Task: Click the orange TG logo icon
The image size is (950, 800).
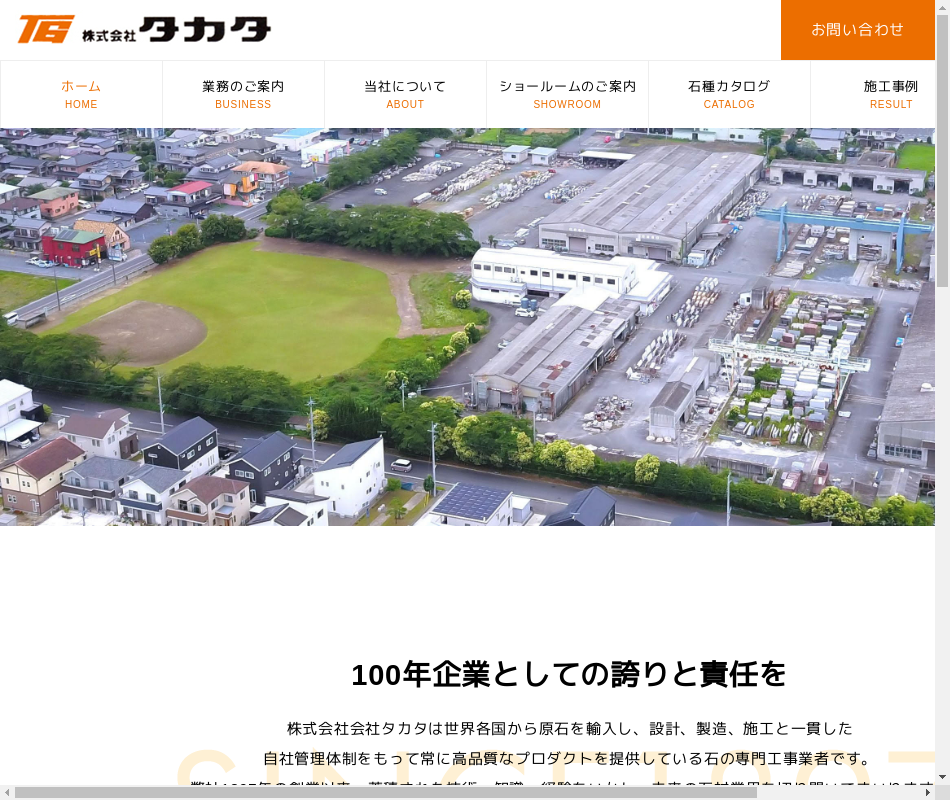Action: click(x=46, y=29)
